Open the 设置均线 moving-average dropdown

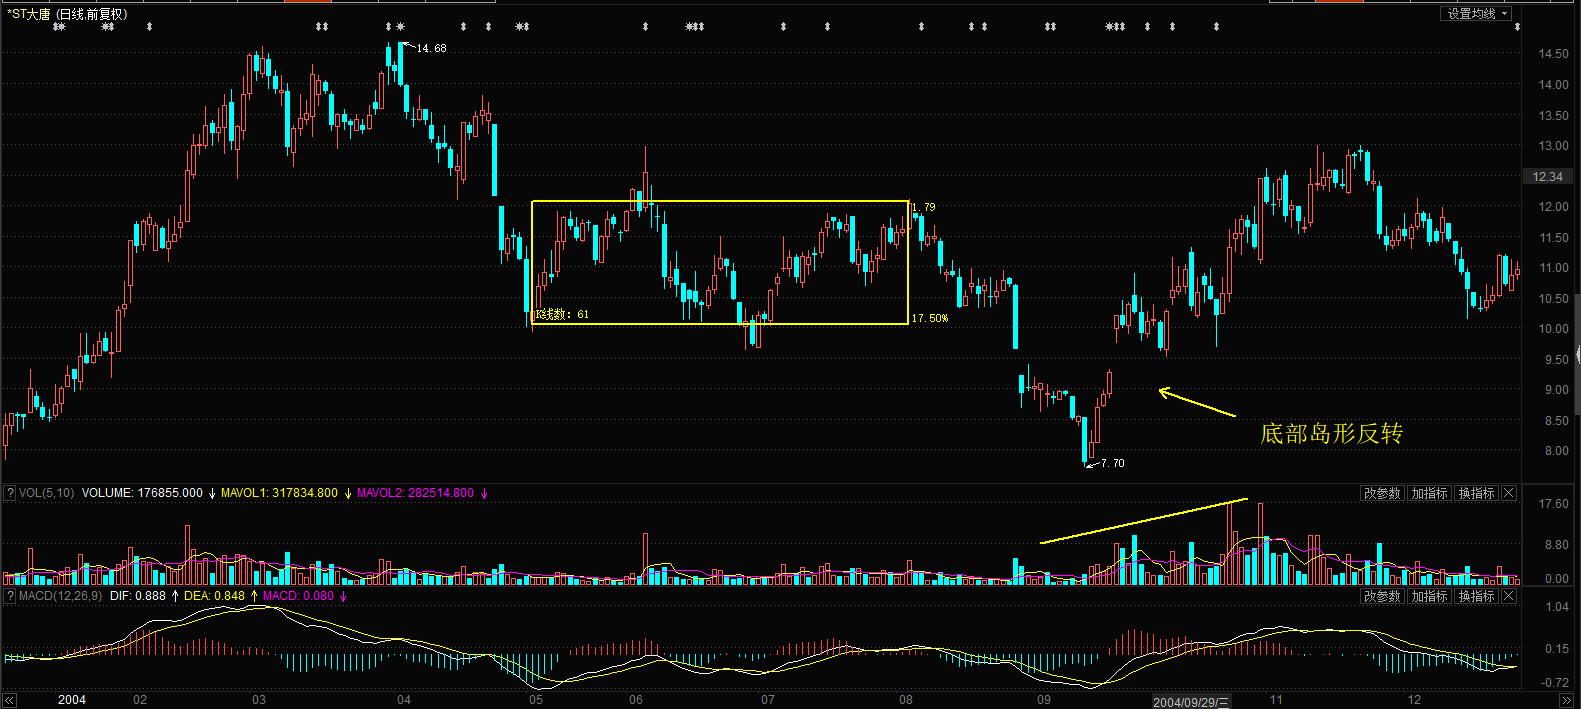pos(1478,14)
